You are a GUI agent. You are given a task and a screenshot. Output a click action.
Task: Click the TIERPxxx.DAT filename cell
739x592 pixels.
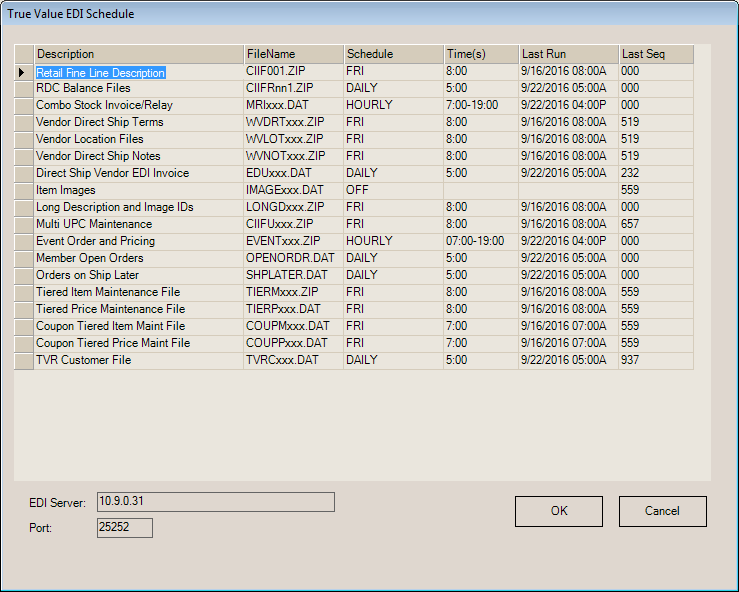point(294,309)
